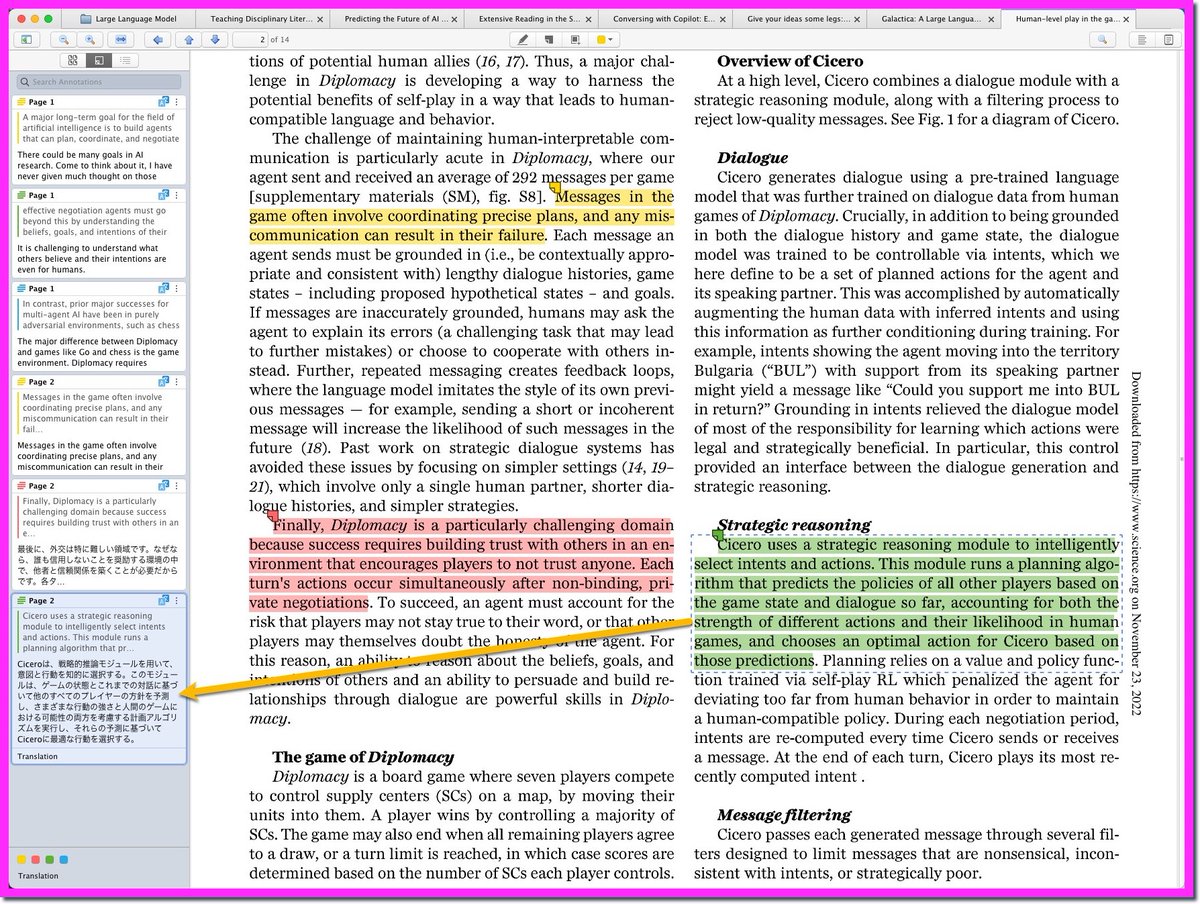Image resolution: width=1200 pixels, height=904 pixels.
Task: Switch sidebar to outline list view
Action: pos(124,60)
